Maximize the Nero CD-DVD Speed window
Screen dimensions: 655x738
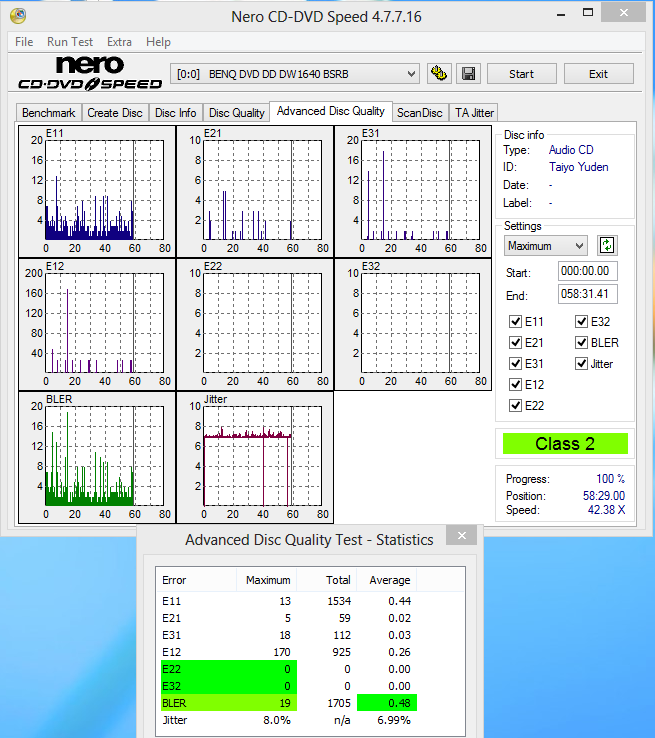(x=588, y=13)
